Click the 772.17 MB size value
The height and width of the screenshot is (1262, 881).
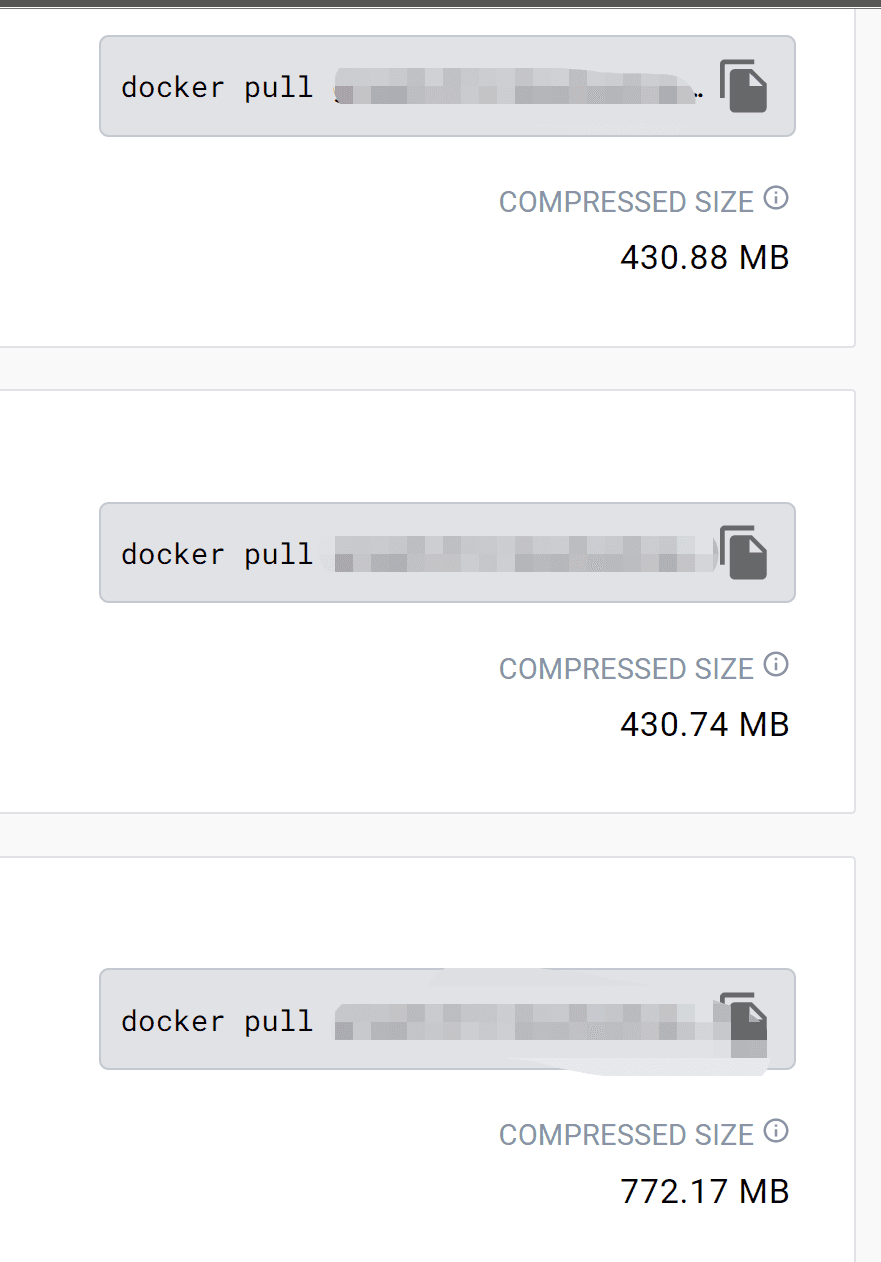click(x=705, y=1191)
